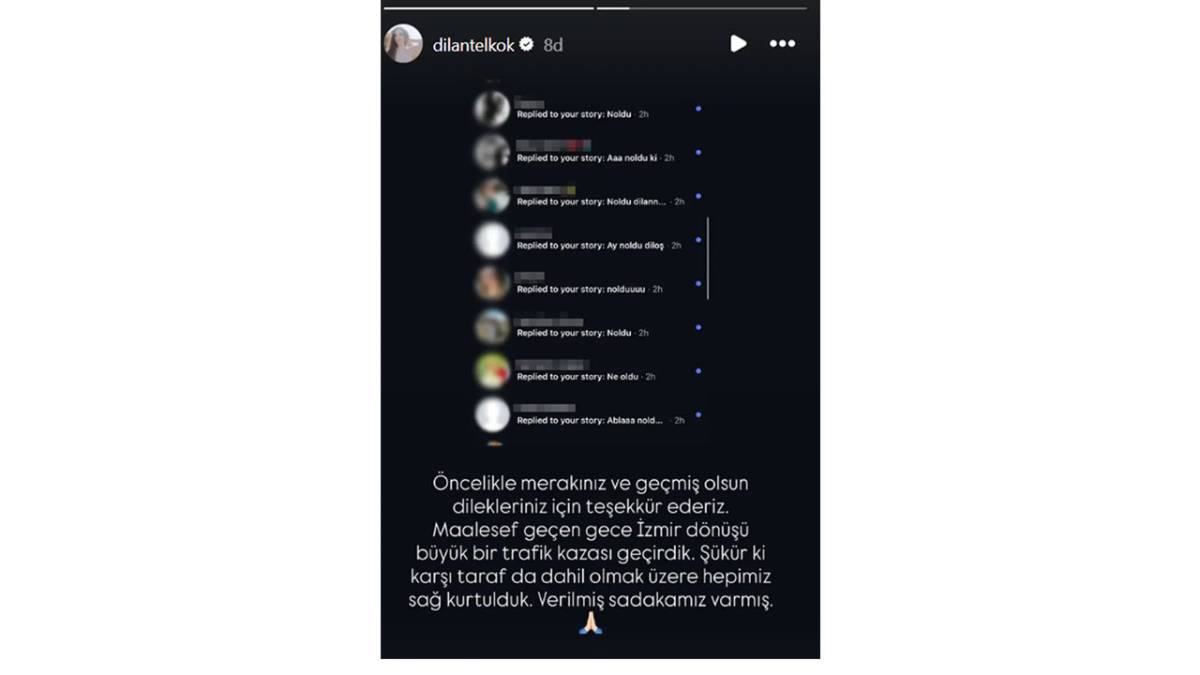Click the unread blue dot for 'Aaa noldu ki'
The image size is (1200, 675).
click(698, 152)
